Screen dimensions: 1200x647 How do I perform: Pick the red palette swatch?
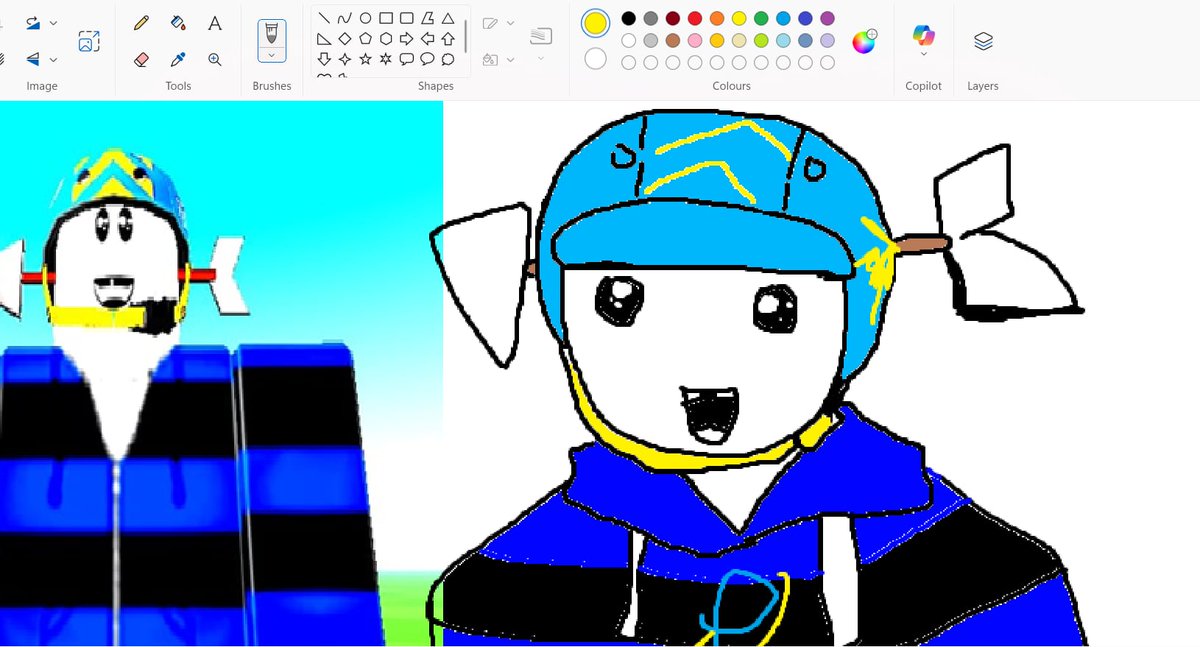[x=695, y=18]
